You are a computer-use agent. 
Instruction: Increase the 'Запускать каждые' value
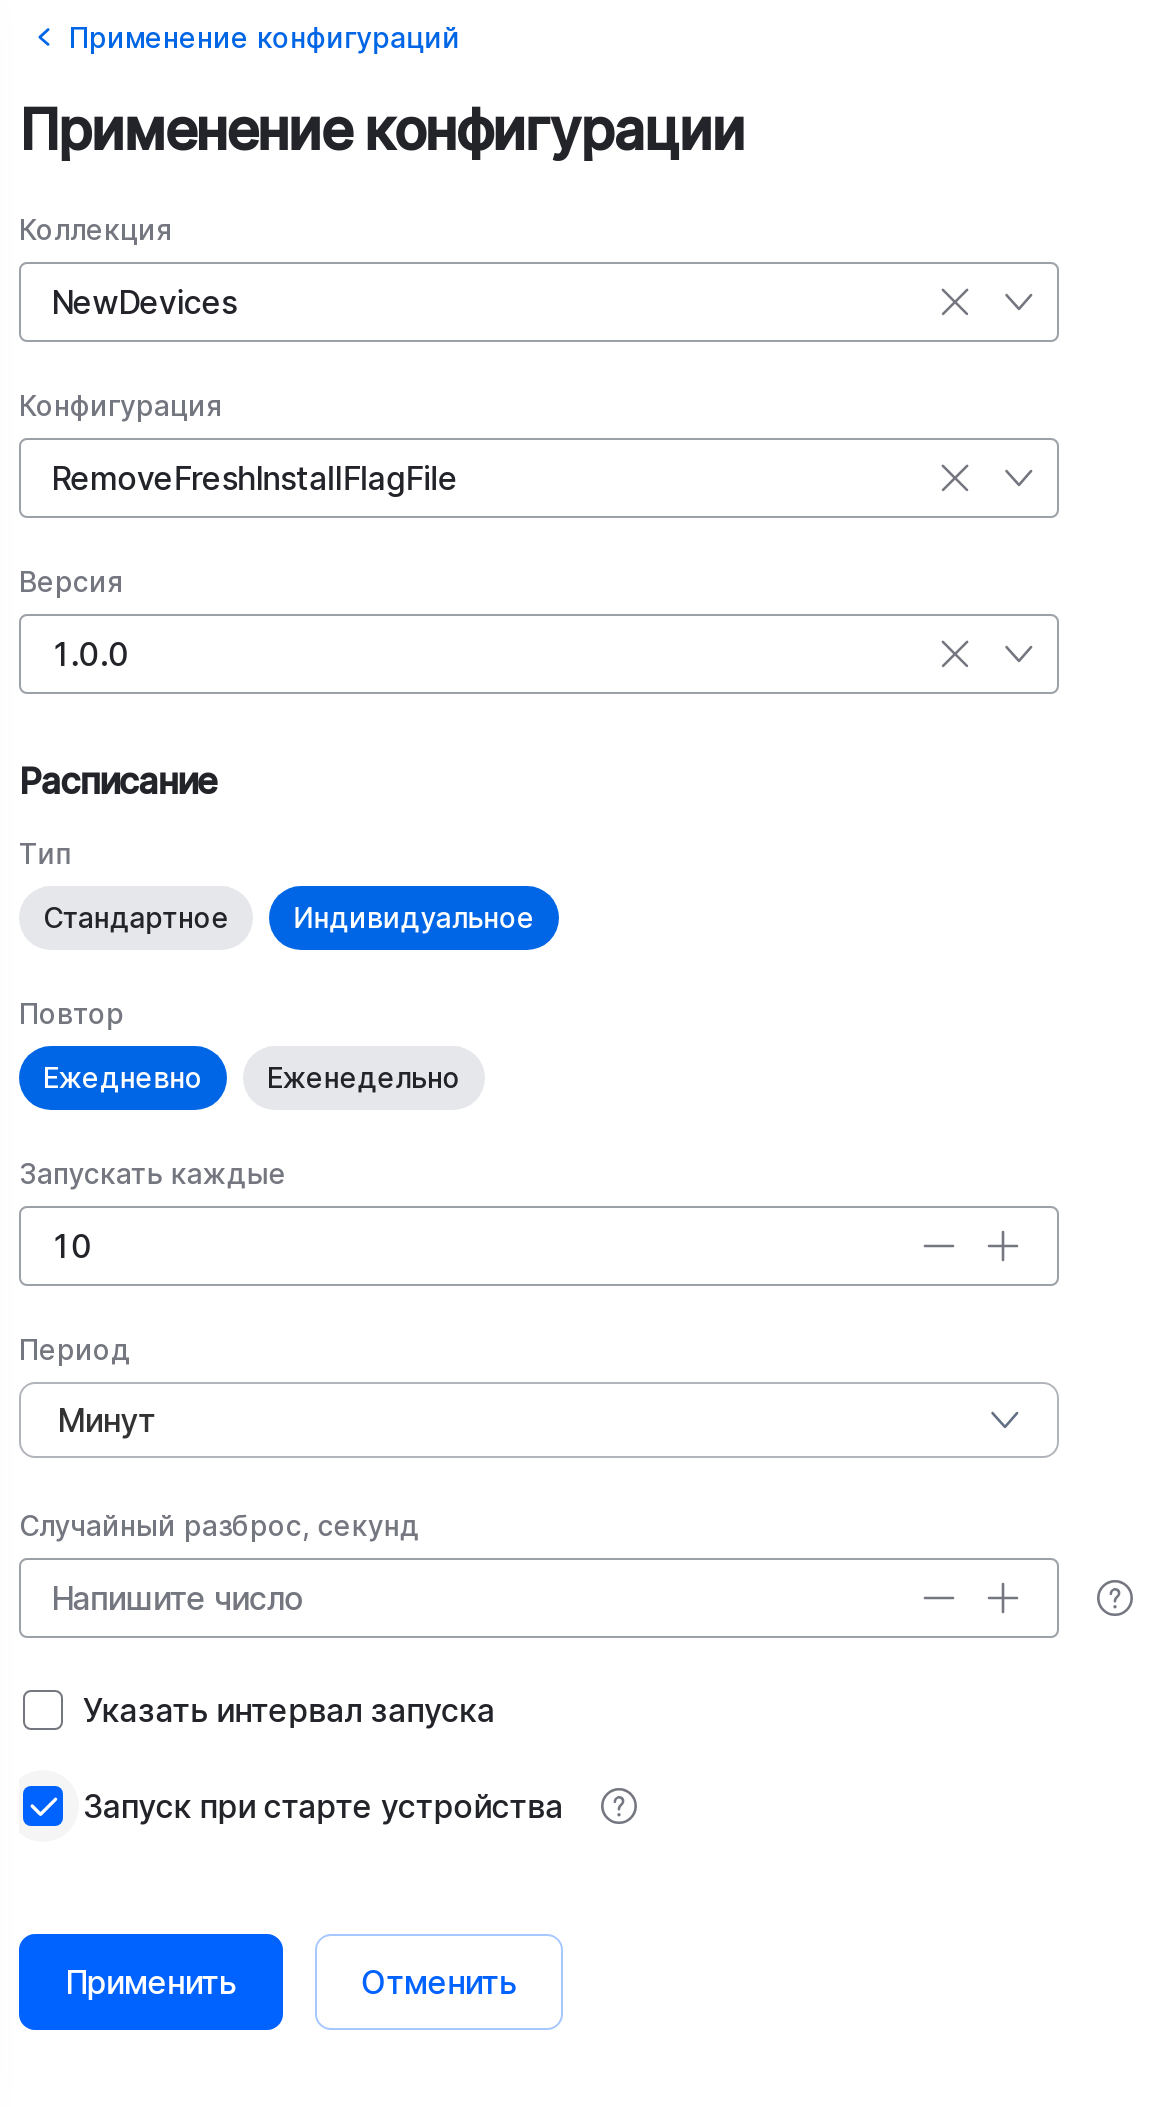tap(1004, 1245)
